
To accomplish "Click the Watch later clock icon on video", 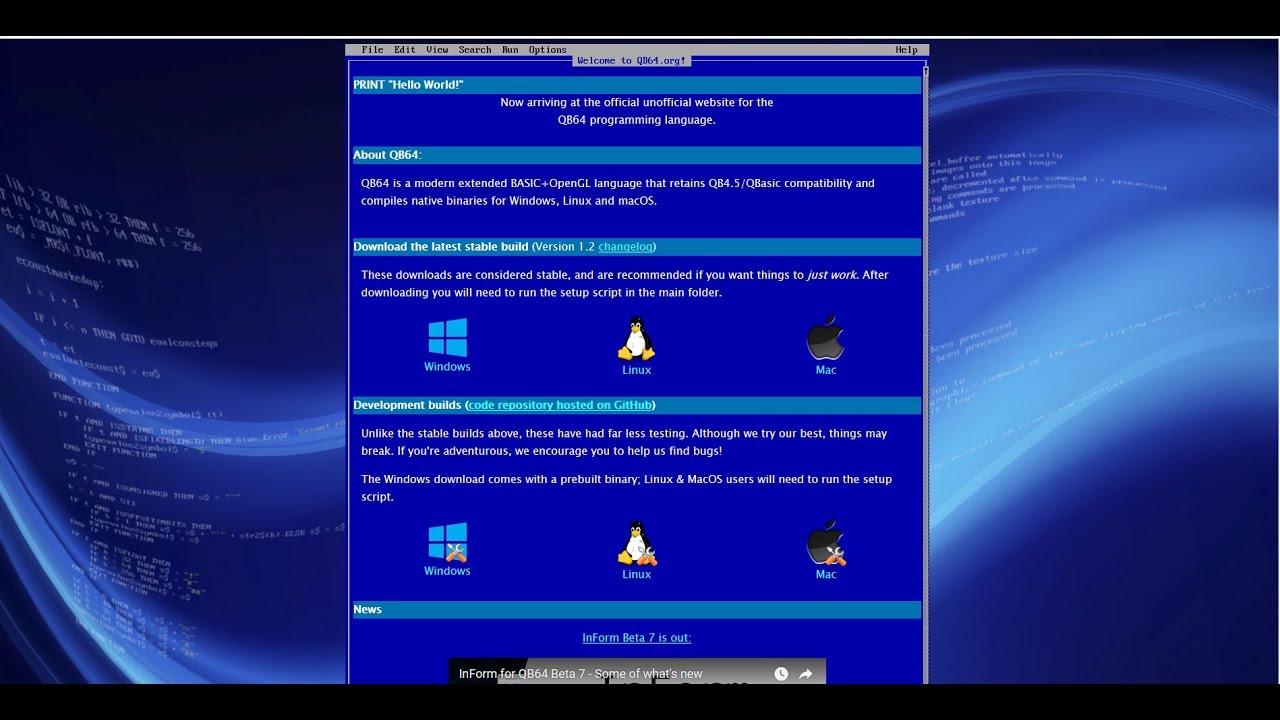I will [x=781, y=674].
